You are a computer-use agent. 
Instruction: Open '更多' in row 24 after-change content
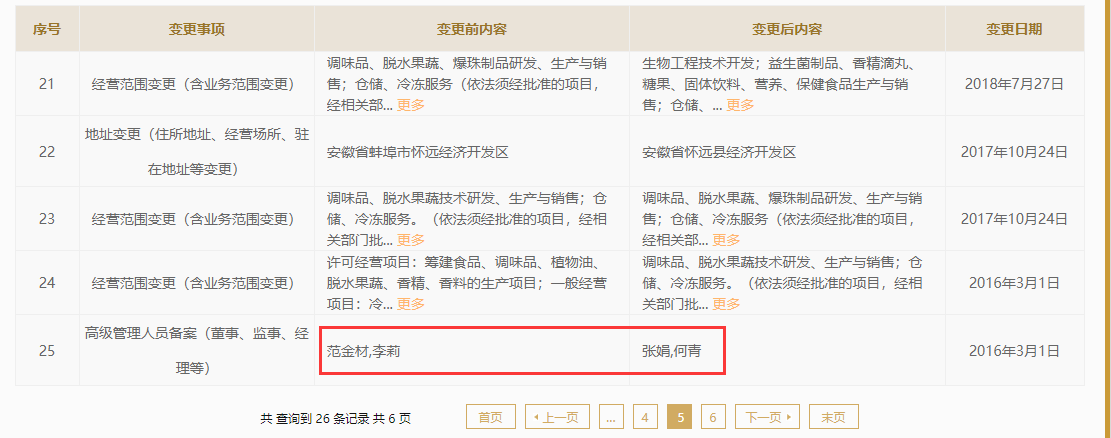(726, 304)
